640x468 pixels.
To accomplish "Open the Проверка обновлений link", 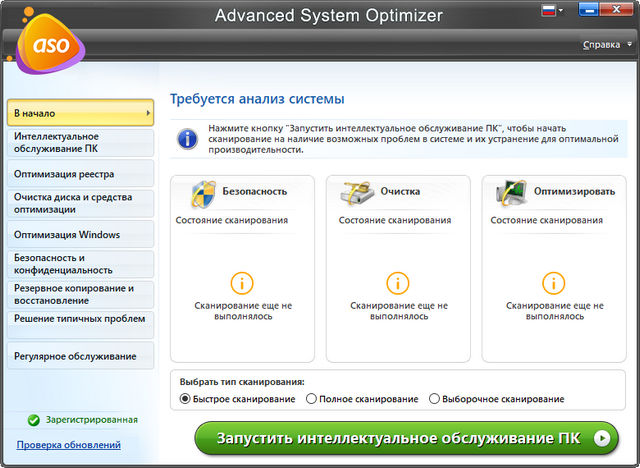I will [x=69, y=445].
